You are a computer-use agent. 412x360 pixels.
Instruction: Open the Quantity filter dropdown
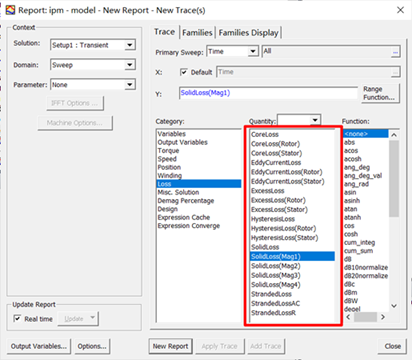point(315,120)
